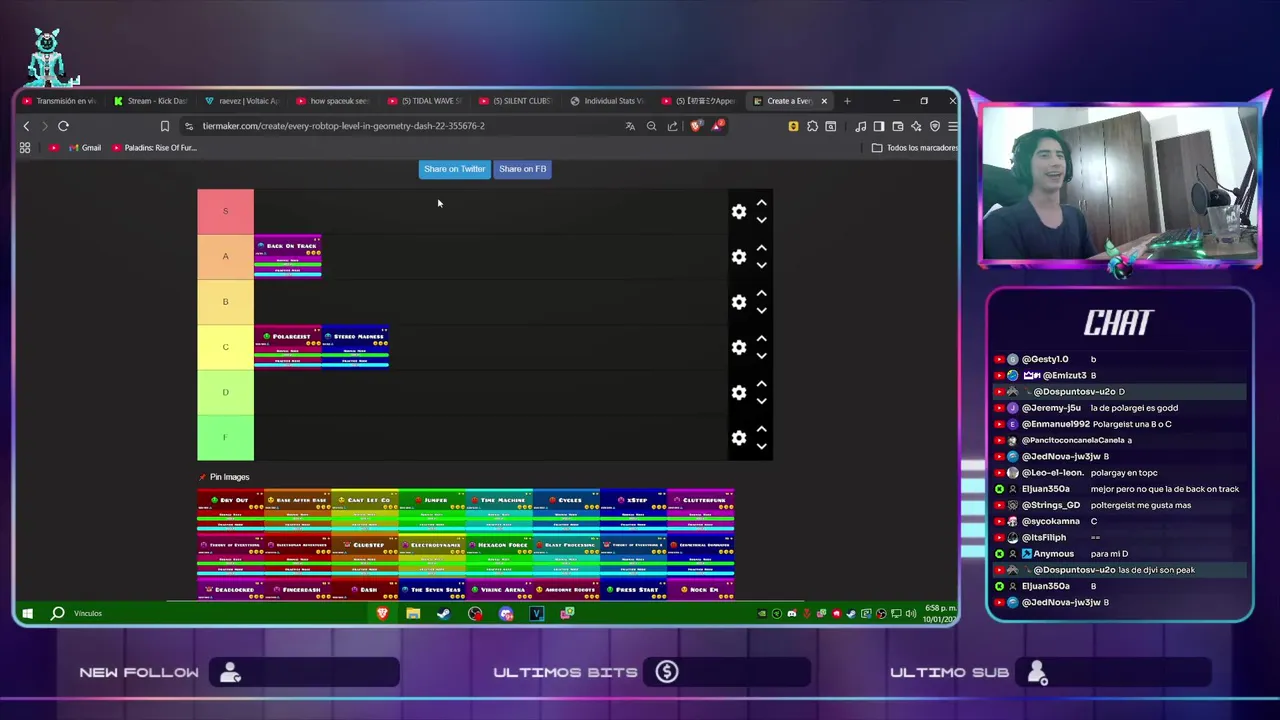1280x720 pixels.
Task: Open Todos los marcadores folder
Action: click(914, 148)
